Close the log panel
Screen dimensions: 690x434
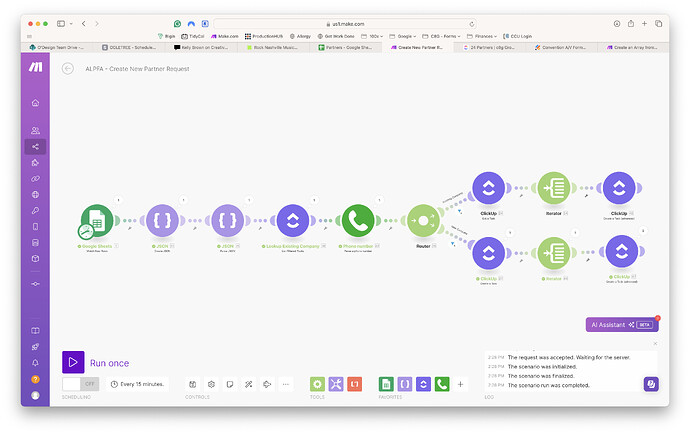pyautogui.click(x=655, y=343)
